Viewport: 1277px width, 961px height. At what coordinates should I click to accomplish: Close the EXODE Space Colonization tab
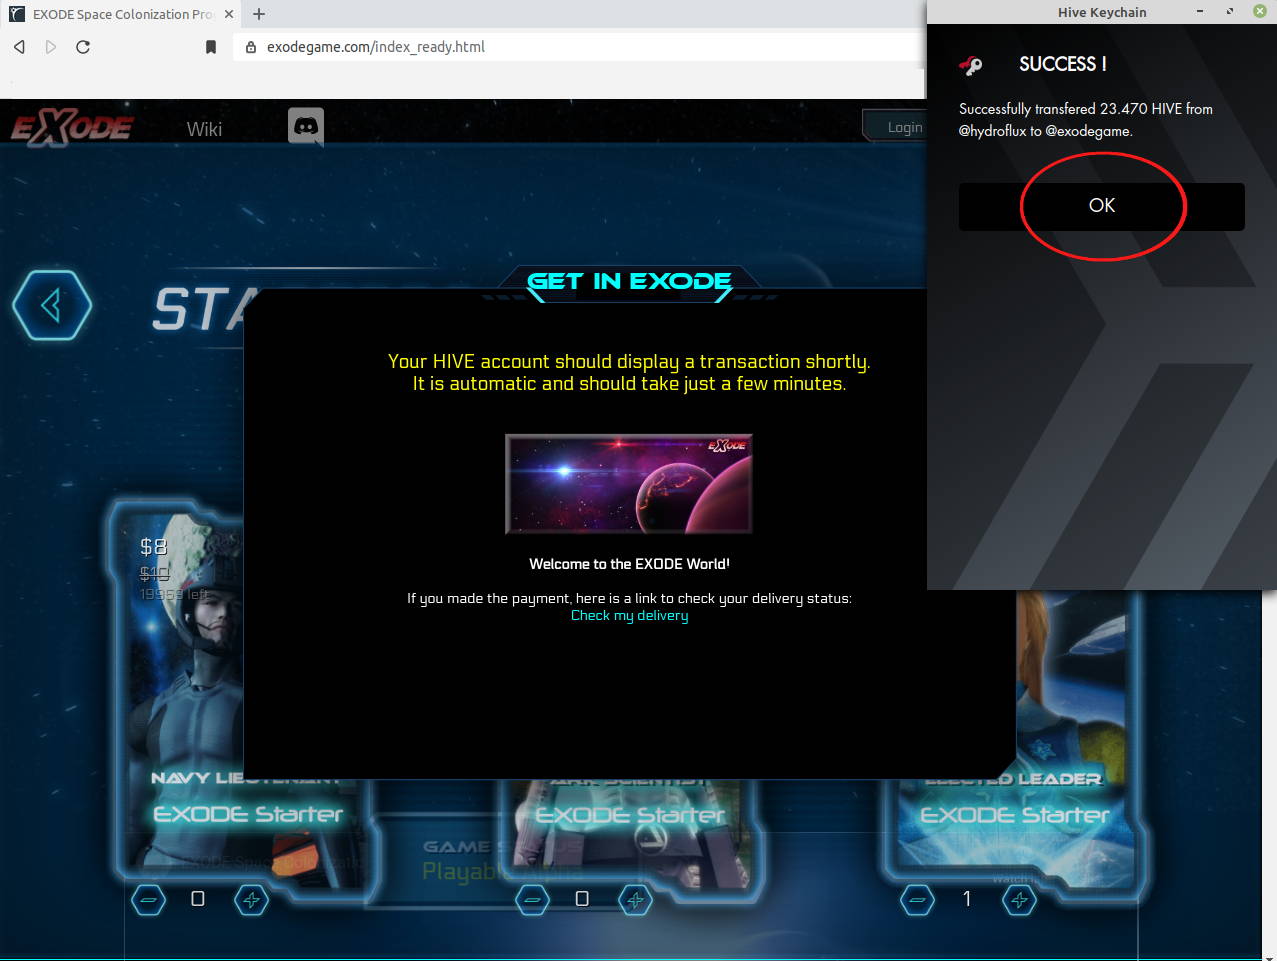(x=229, y=14)
